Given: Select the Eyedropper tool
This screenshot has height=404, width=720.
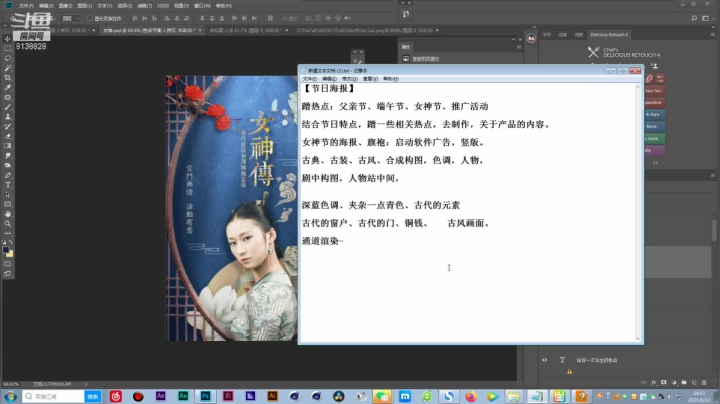Looking at the screenshot, I should [x=7, y=87].
